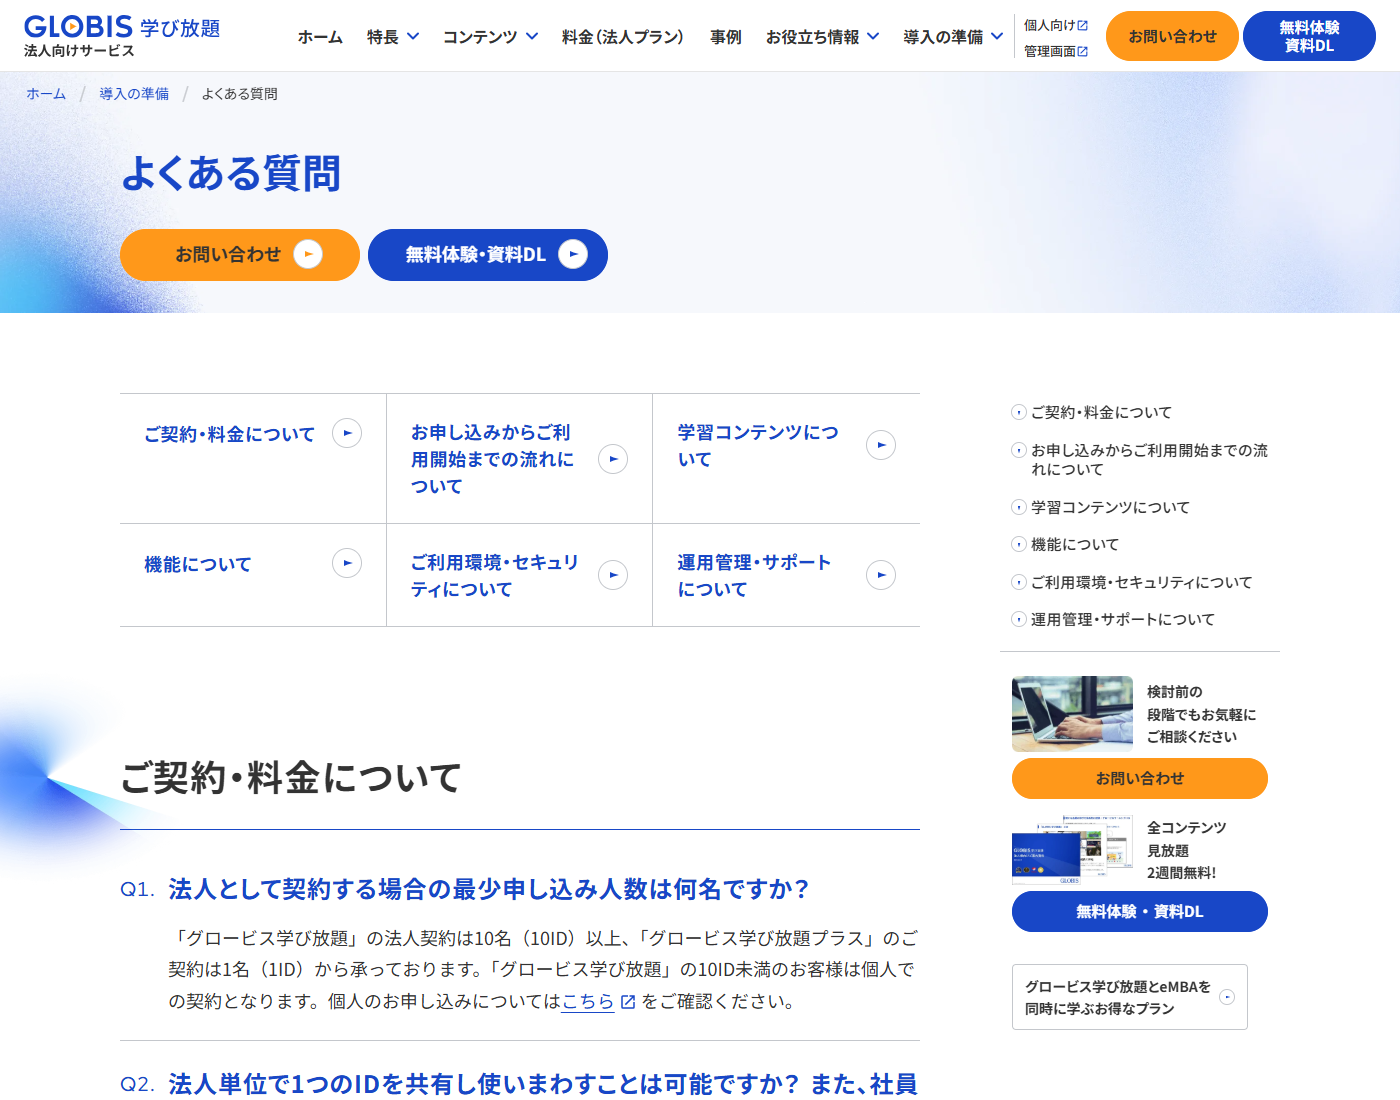
Task: Click the external-link icon after こちら
Action: [x=628, y=1002]
